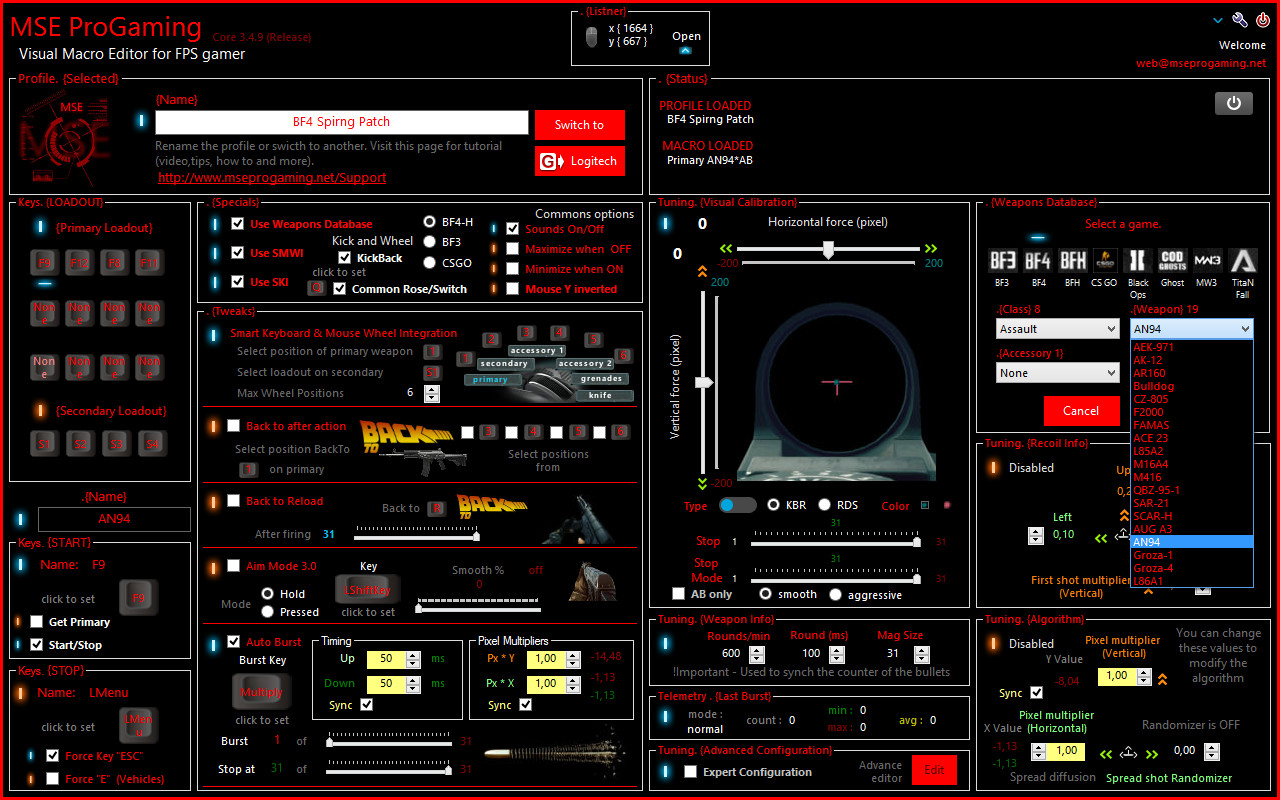Open the Class dropdown showing Assault
This screenshot has height=800, width=1280.
point(1058,329)
